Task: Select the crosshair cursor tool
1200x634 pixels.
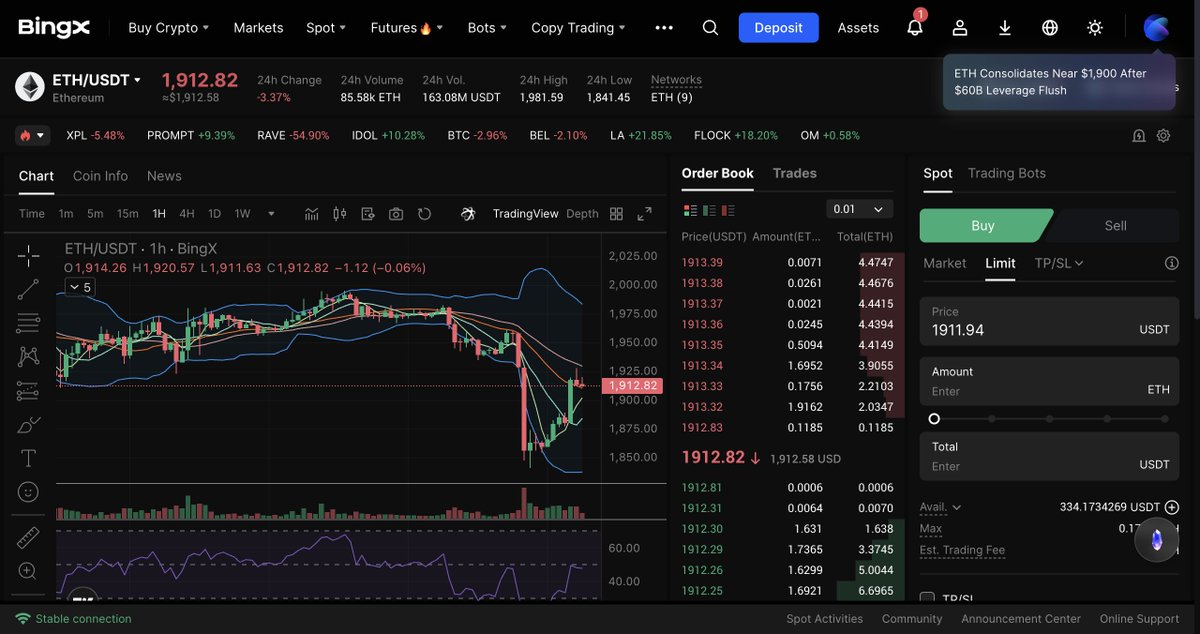Action: point(28,255)
